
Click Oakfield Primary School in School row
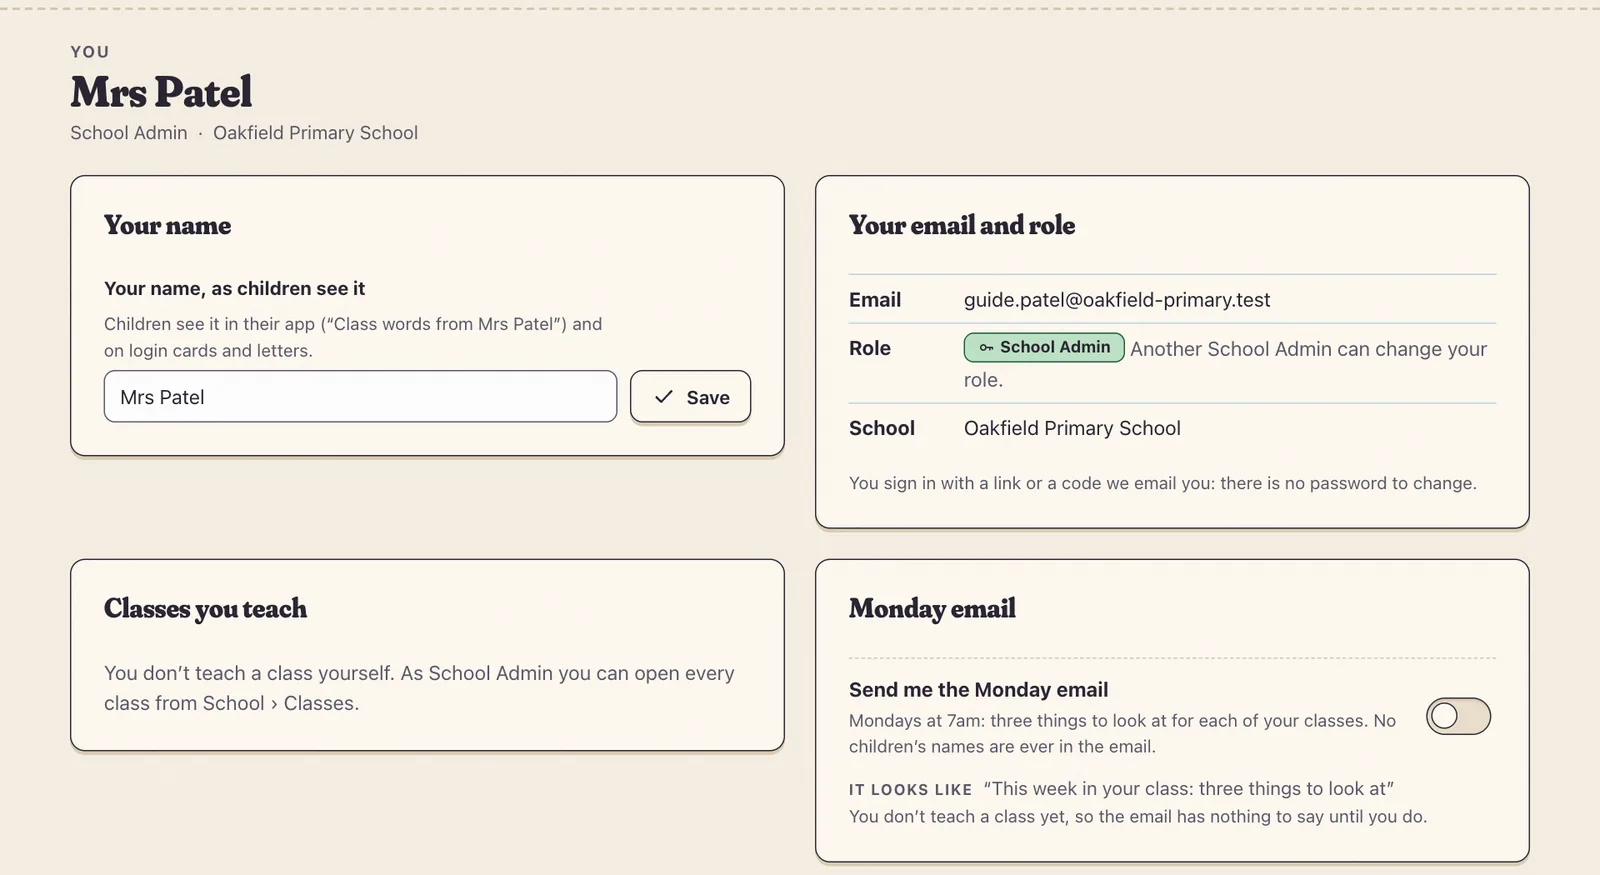coord(1072,428)
